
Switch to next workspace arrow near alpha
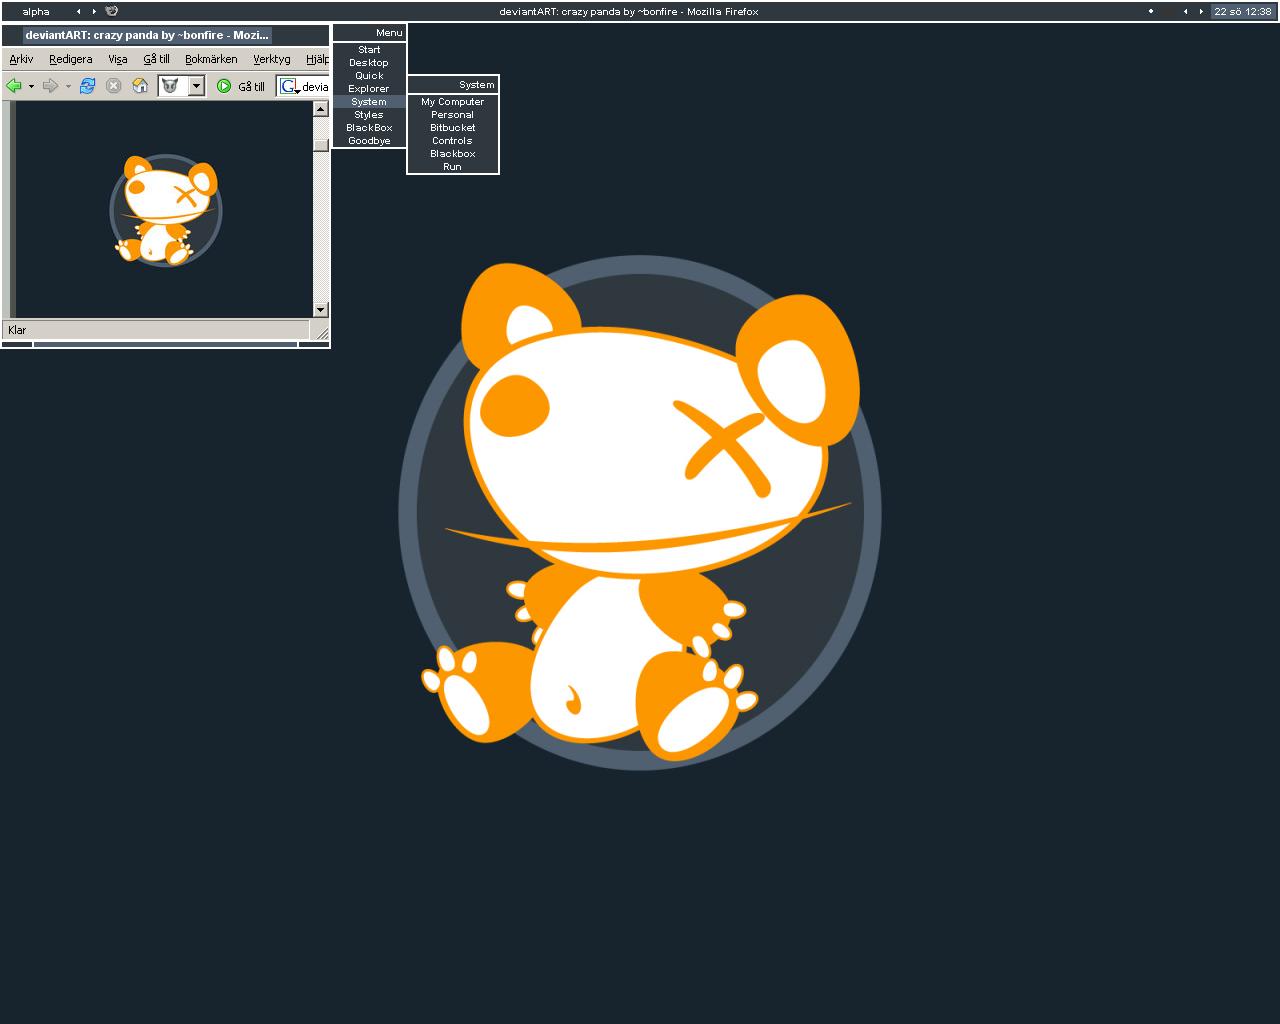94,12
